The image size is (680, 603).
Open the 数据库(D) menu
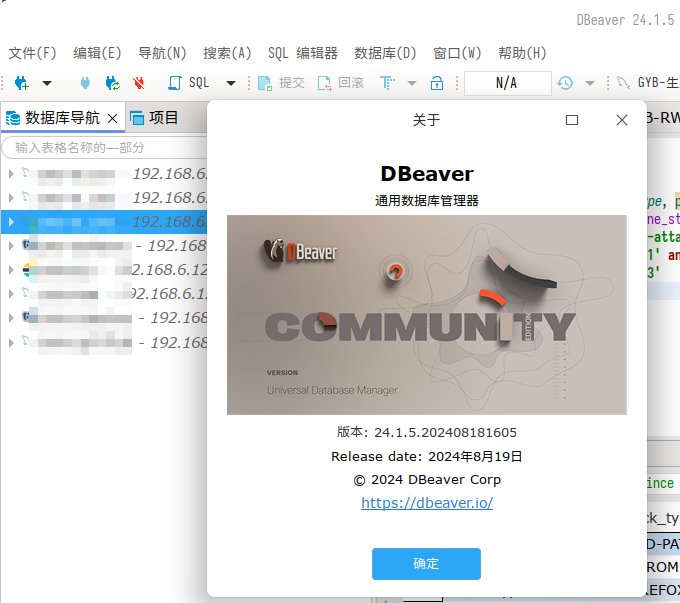click(385, 53)
